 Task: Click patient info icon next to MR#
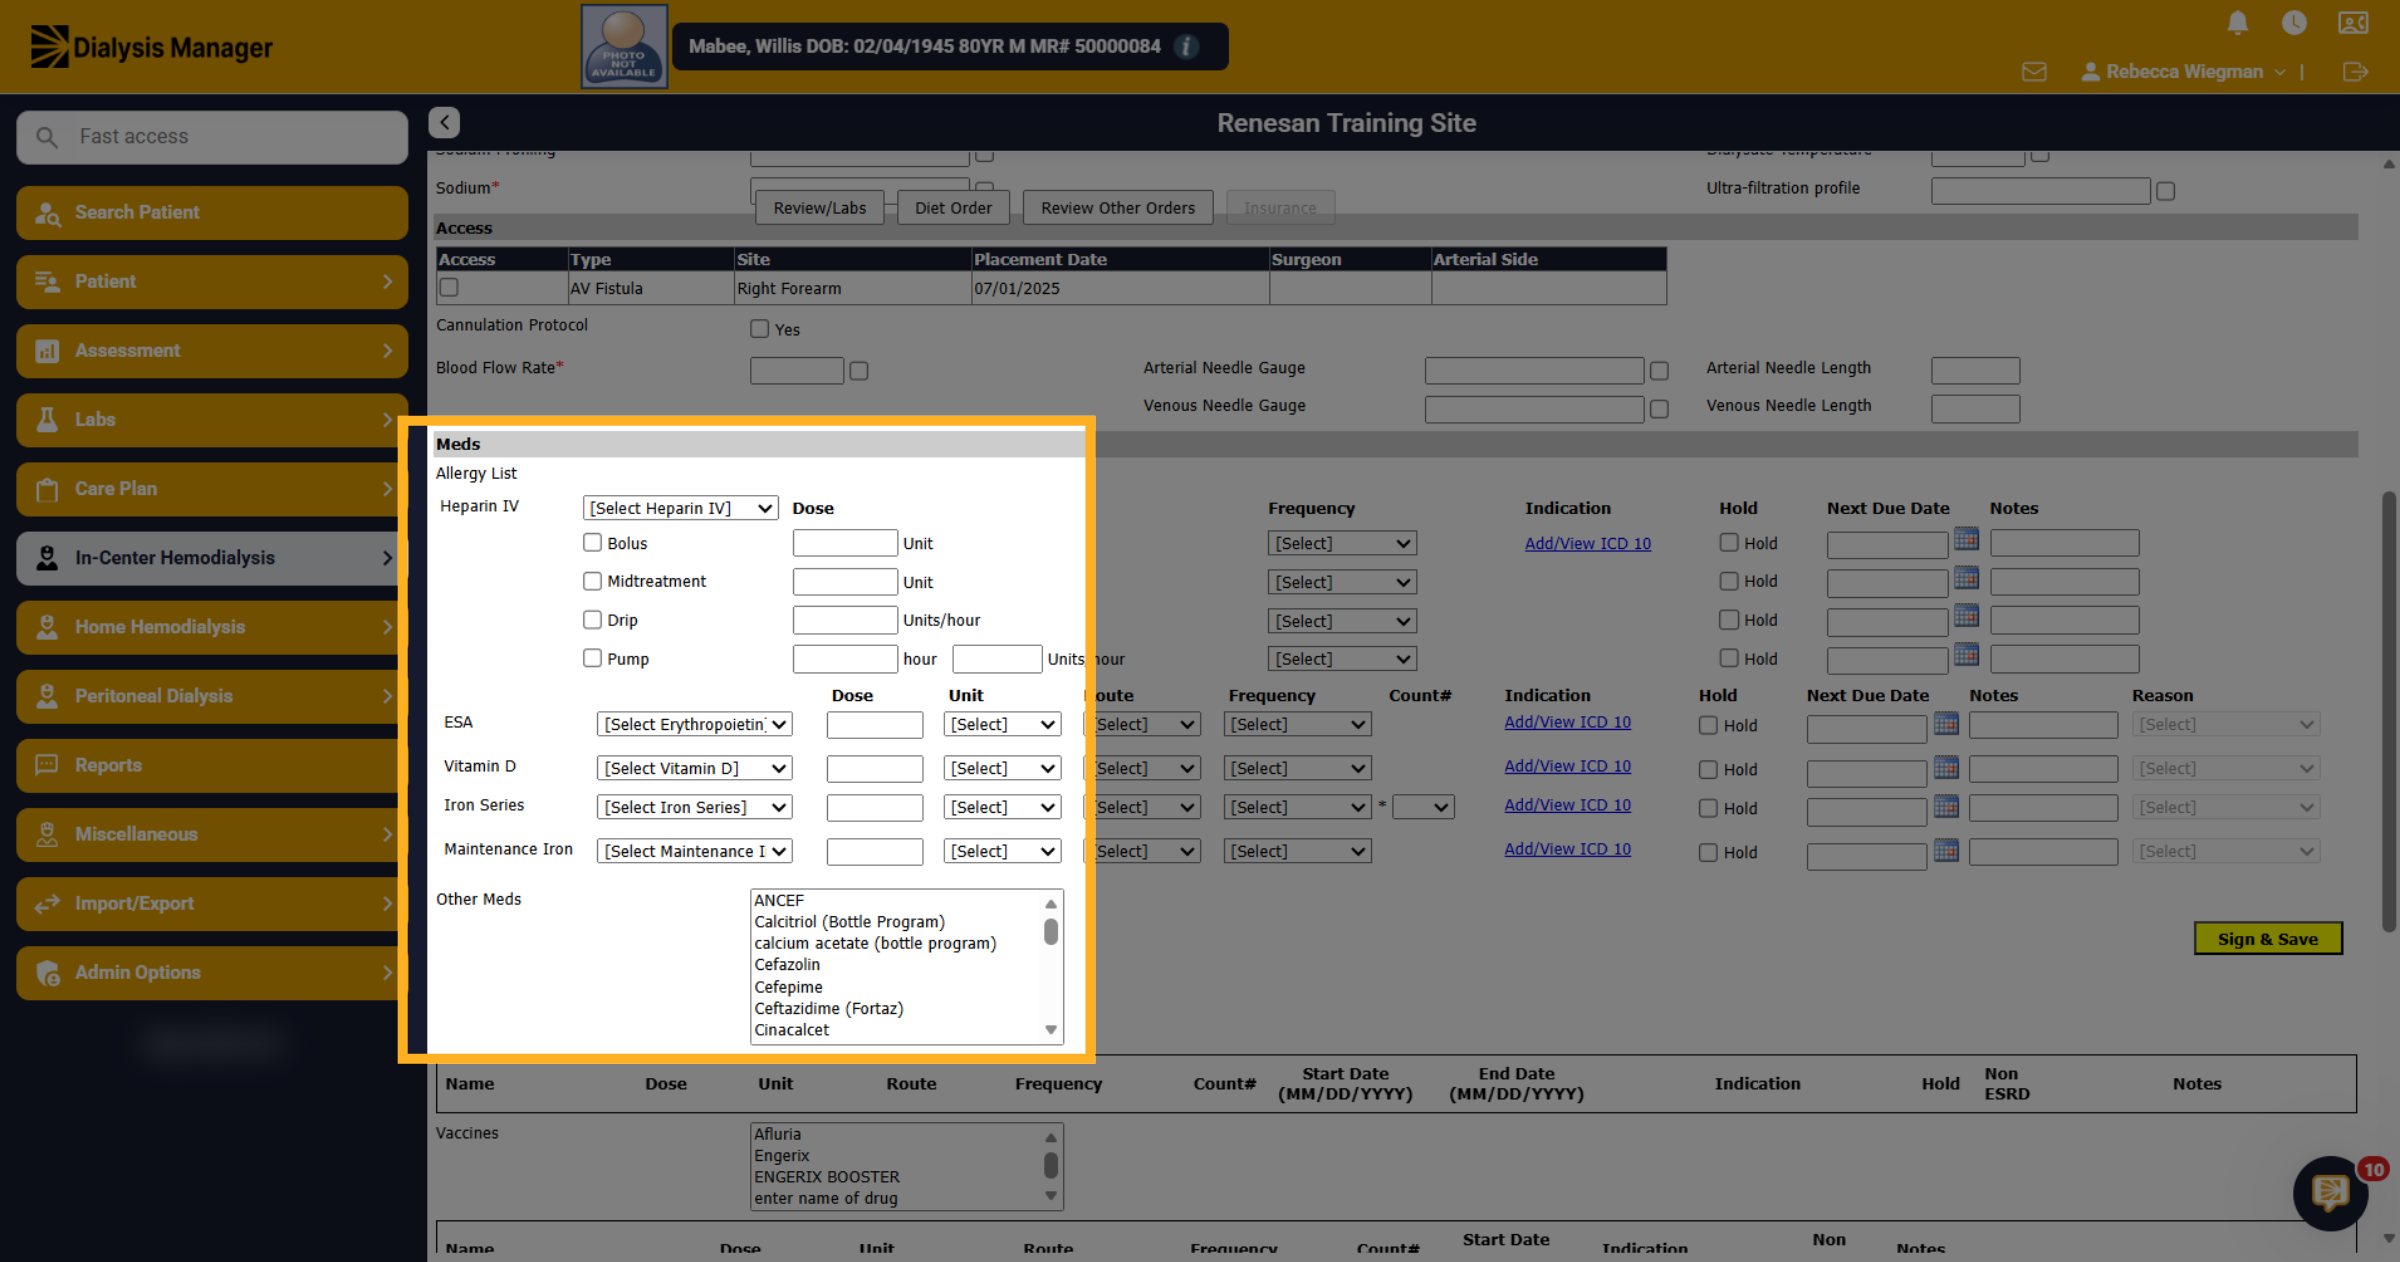click(x=1186, y=47)
